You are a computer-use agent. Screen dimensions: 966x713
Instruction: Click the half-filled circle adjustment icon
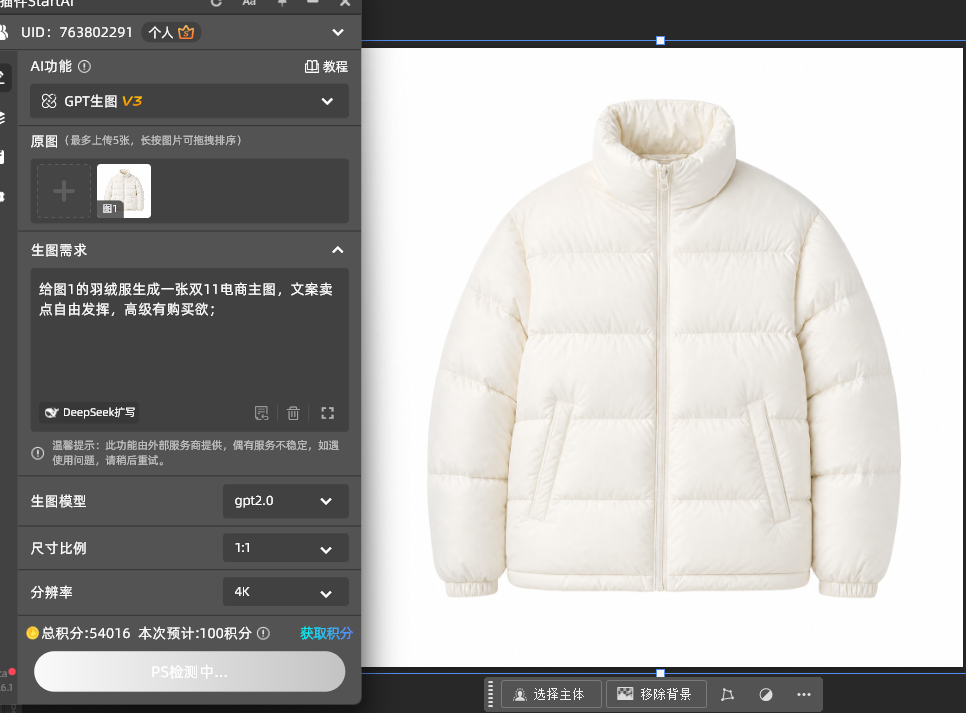click(766, 695)
